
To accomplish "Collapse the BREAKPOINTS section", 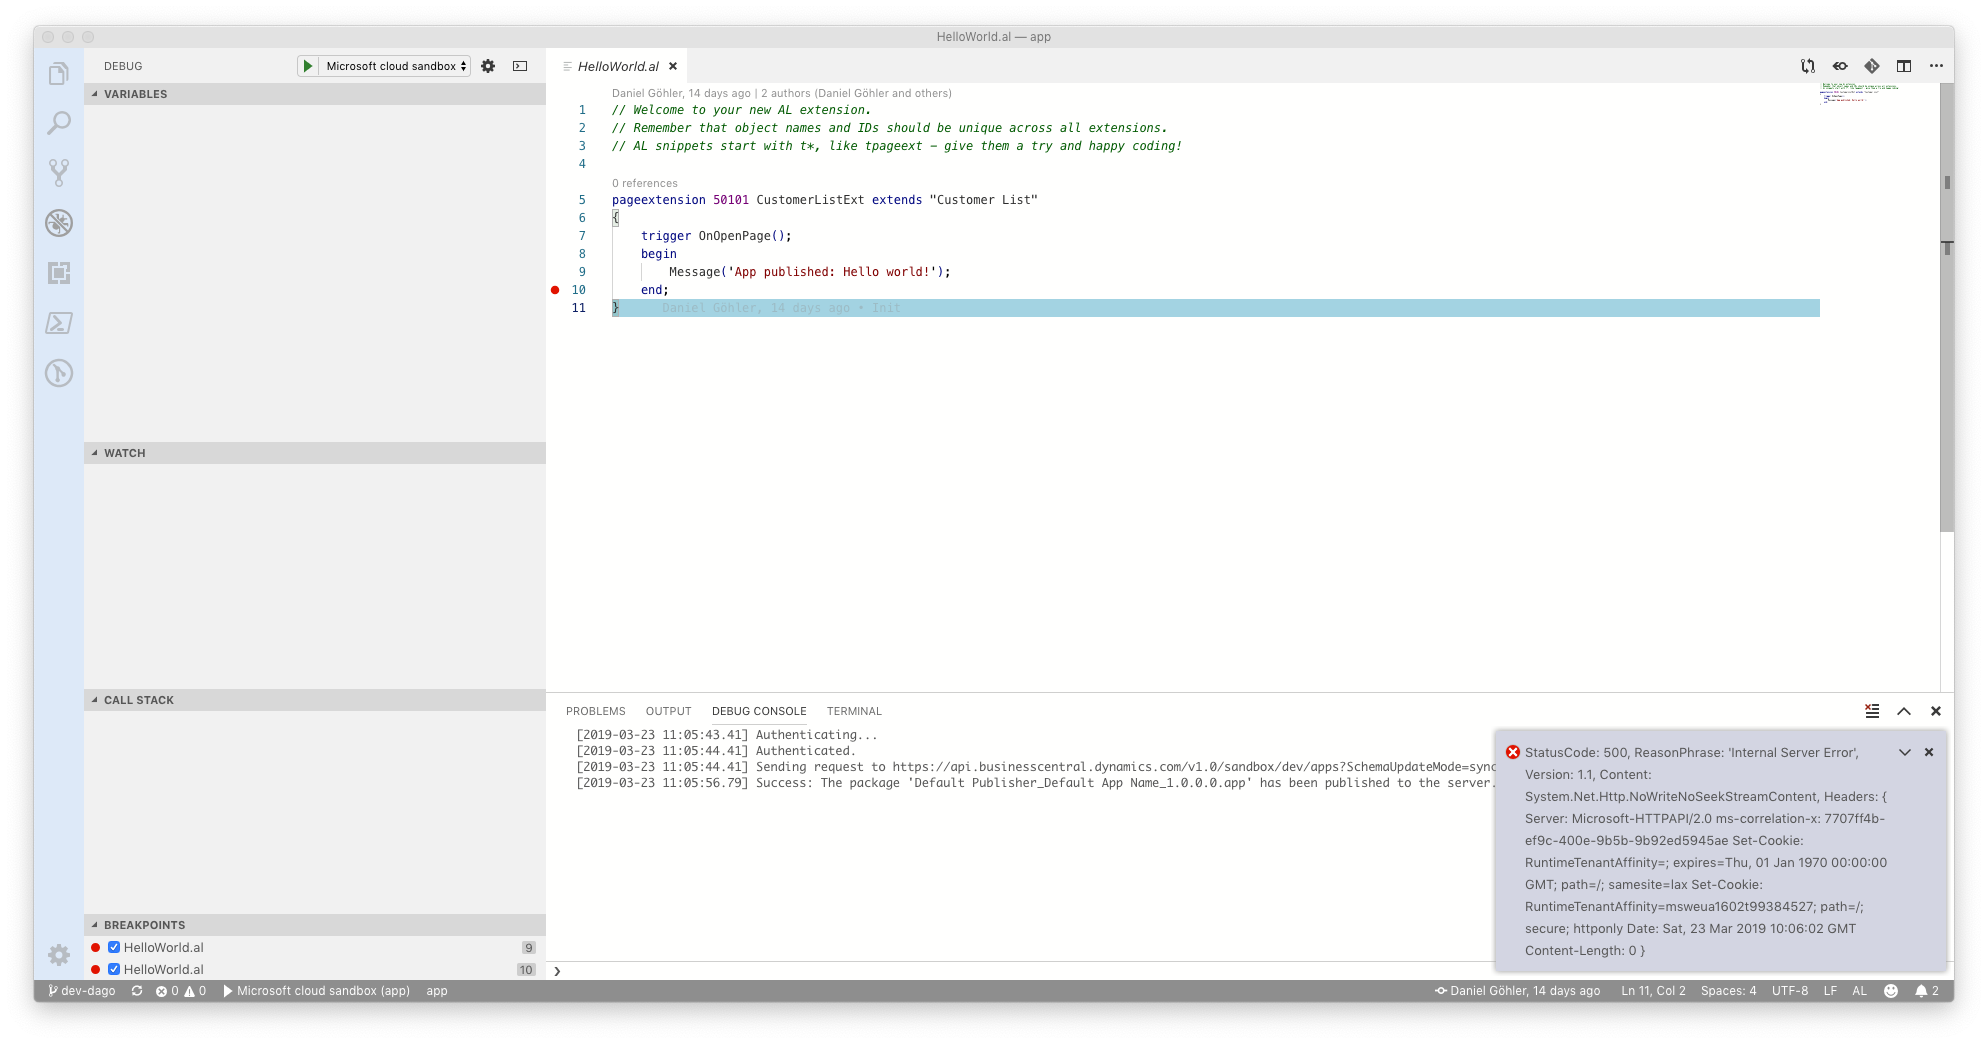I will [315, 925].
